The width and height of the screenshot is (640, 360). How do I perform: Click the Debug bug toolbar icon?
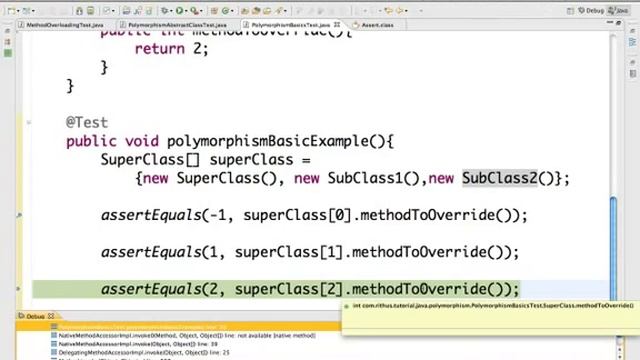(x=165, y=11)
